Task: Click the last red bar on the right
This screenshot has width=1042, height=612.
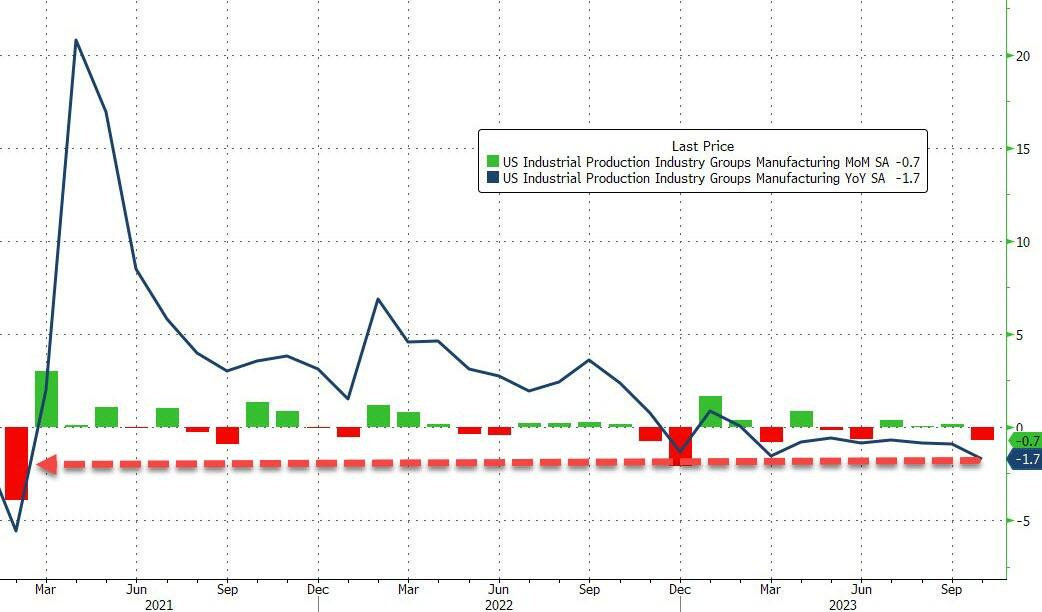Action: (982, 434)
